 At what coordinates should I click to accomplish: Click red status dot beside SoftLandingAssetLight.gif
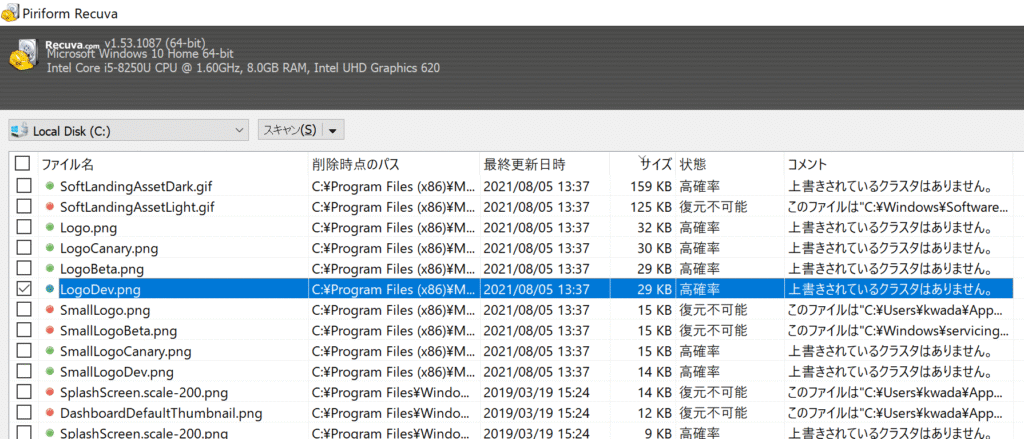pyautogui.click(x=50, y=207)
